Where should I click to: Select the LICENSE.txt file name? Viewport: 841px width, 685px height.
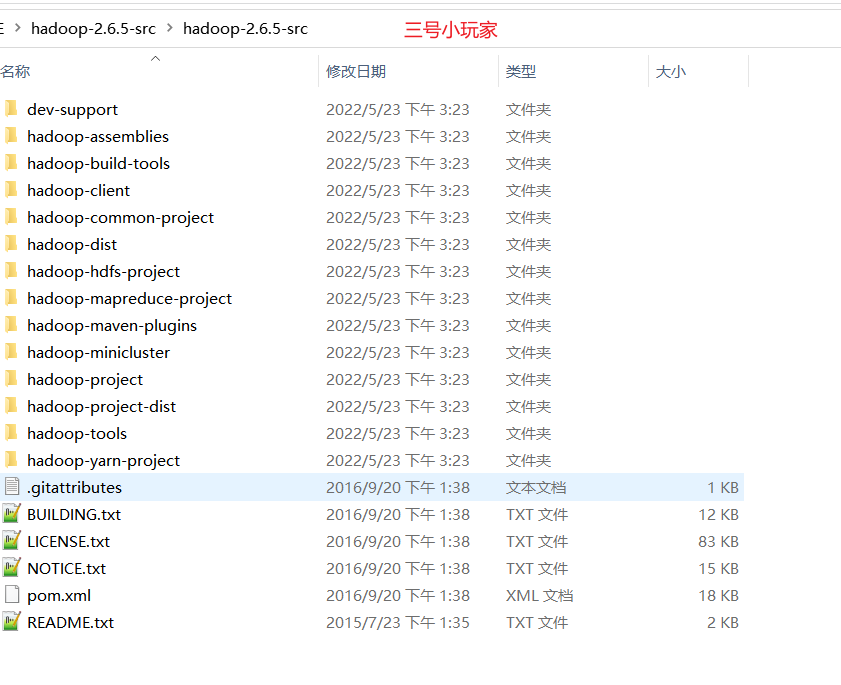pos(69,541)
